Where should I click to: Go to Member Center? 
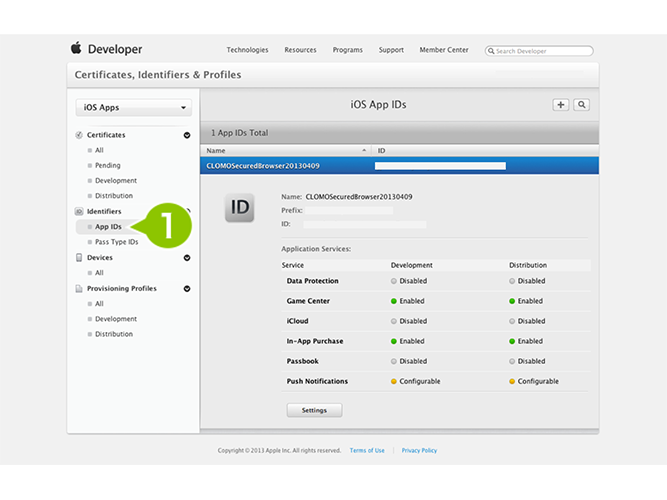coord(444,50)
